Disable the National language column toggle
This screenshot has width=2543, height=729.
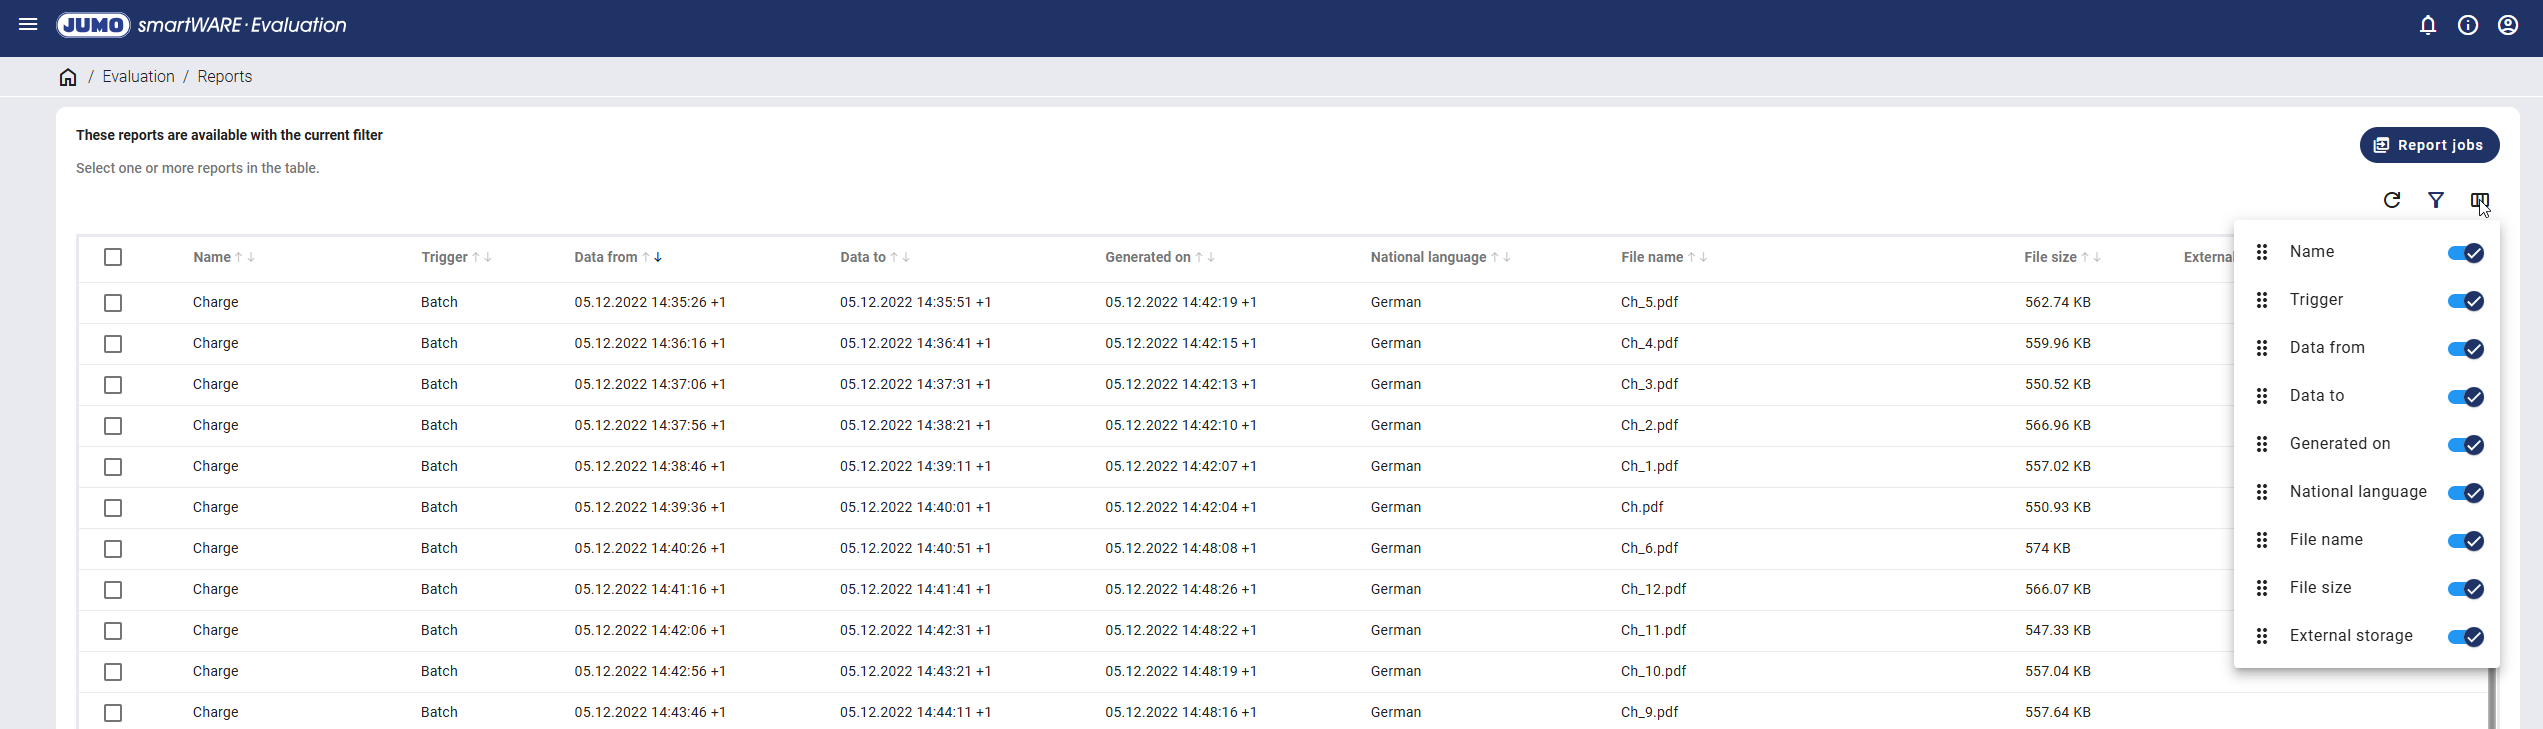[2465, 493]
